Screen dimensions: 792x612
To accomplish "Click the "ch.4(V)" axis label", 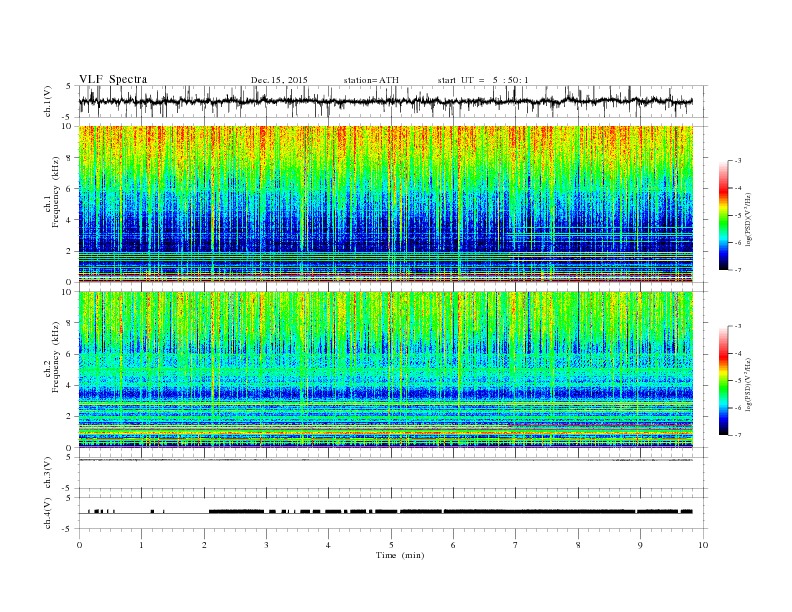I will (48, 513).
